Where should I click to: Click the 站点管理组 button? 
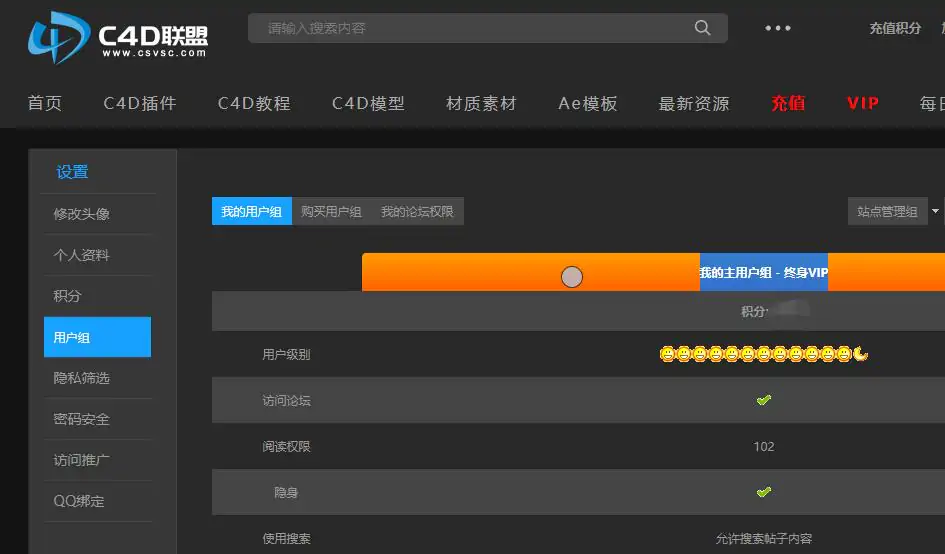(x=887, y=212)
